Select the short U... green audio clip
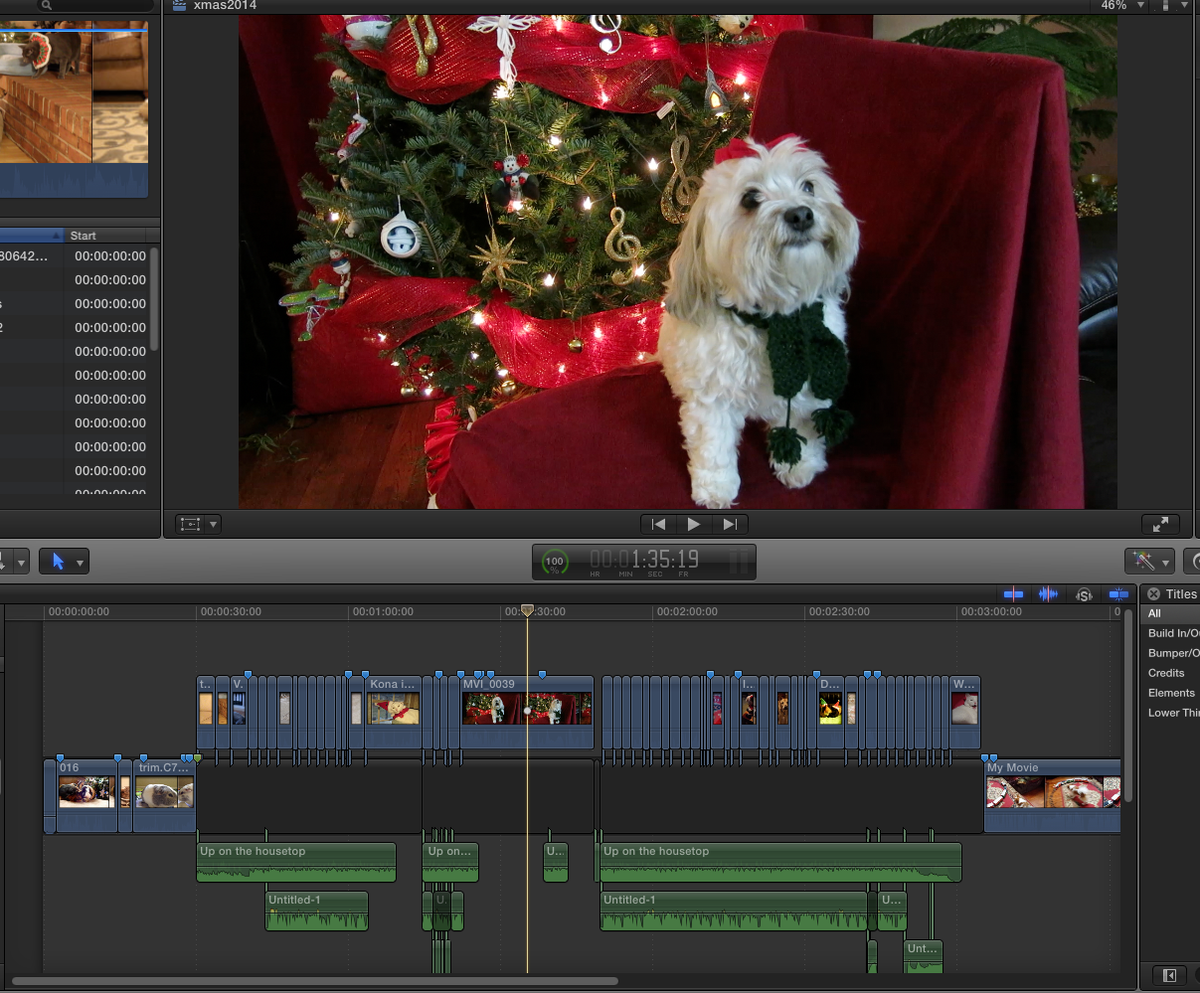 tap(556, 862)
